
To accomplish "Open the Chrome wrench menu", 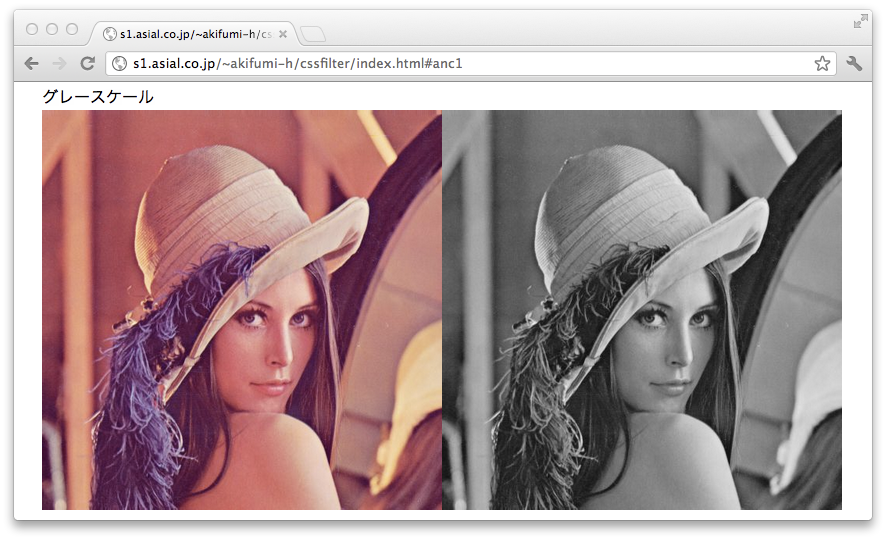I will click(854, 64).
